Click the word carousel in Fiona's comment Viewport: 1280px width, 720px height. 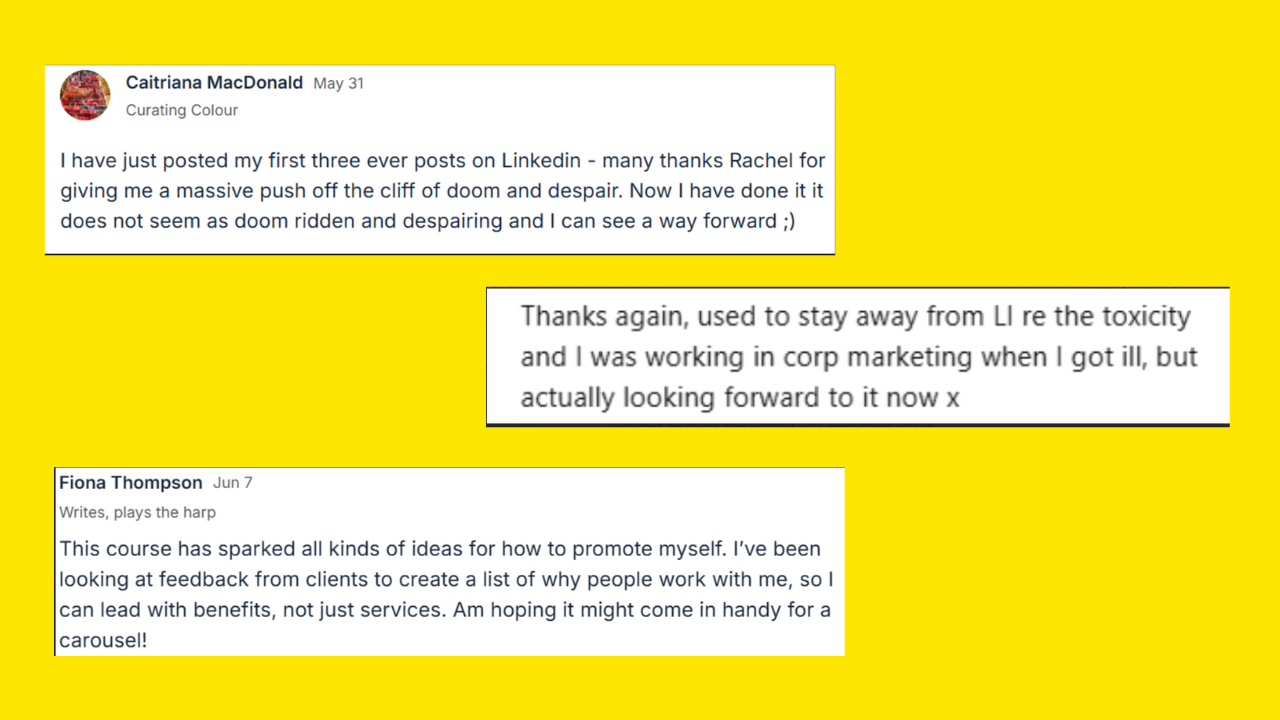click(100, 640)
